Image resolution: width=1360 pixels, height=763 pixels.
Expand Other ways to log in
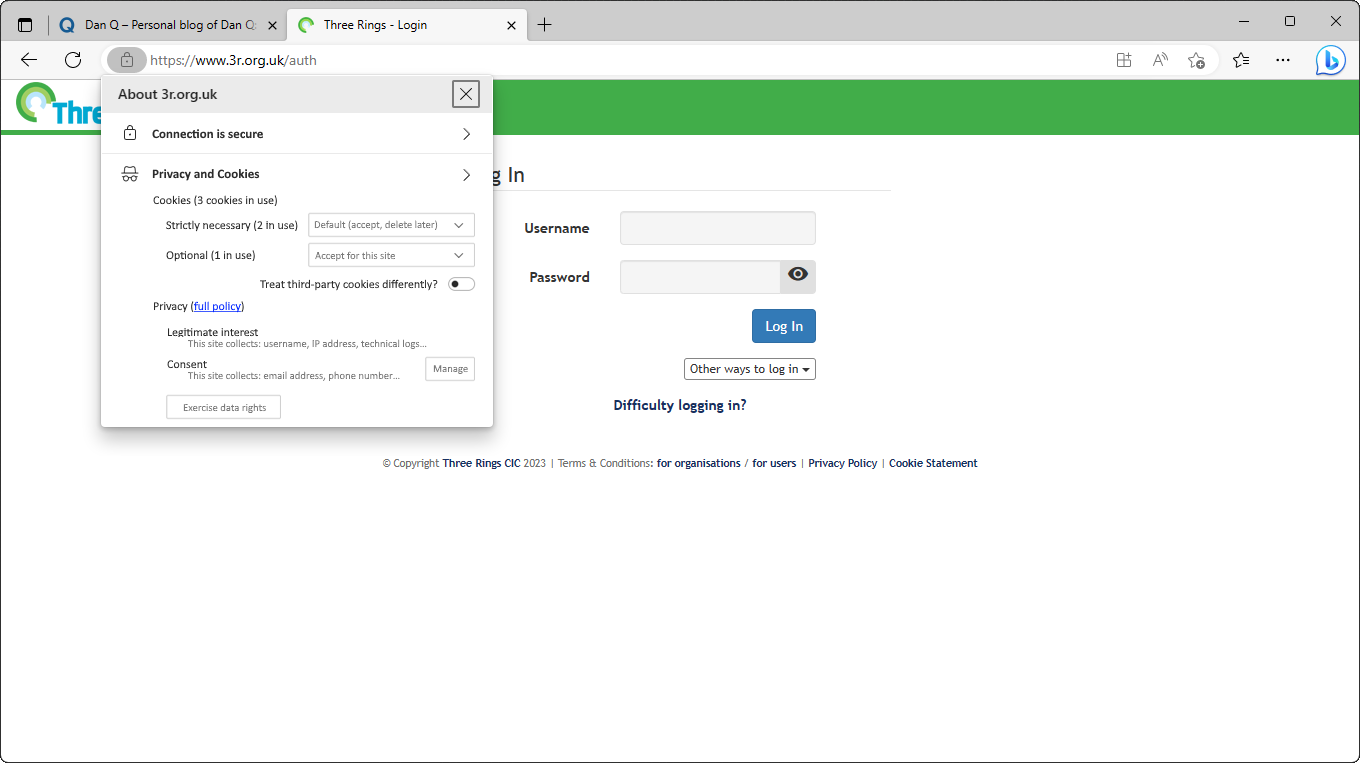(x=749, y=369)
